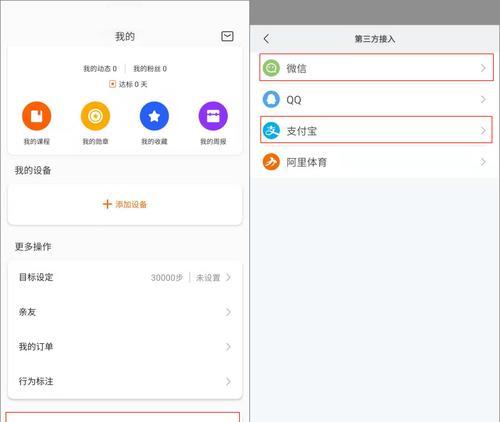This screenshot has width=500, height=422.
Task: Tap the 我的收藏 caption
Action: [154, 142]
